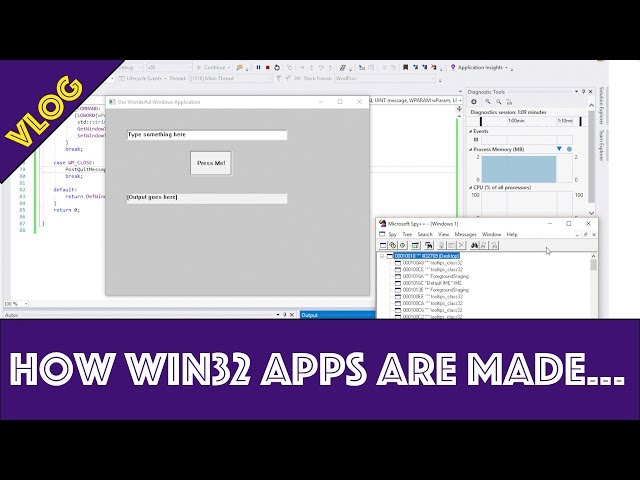Close the Autos panel

coord(292,315)
